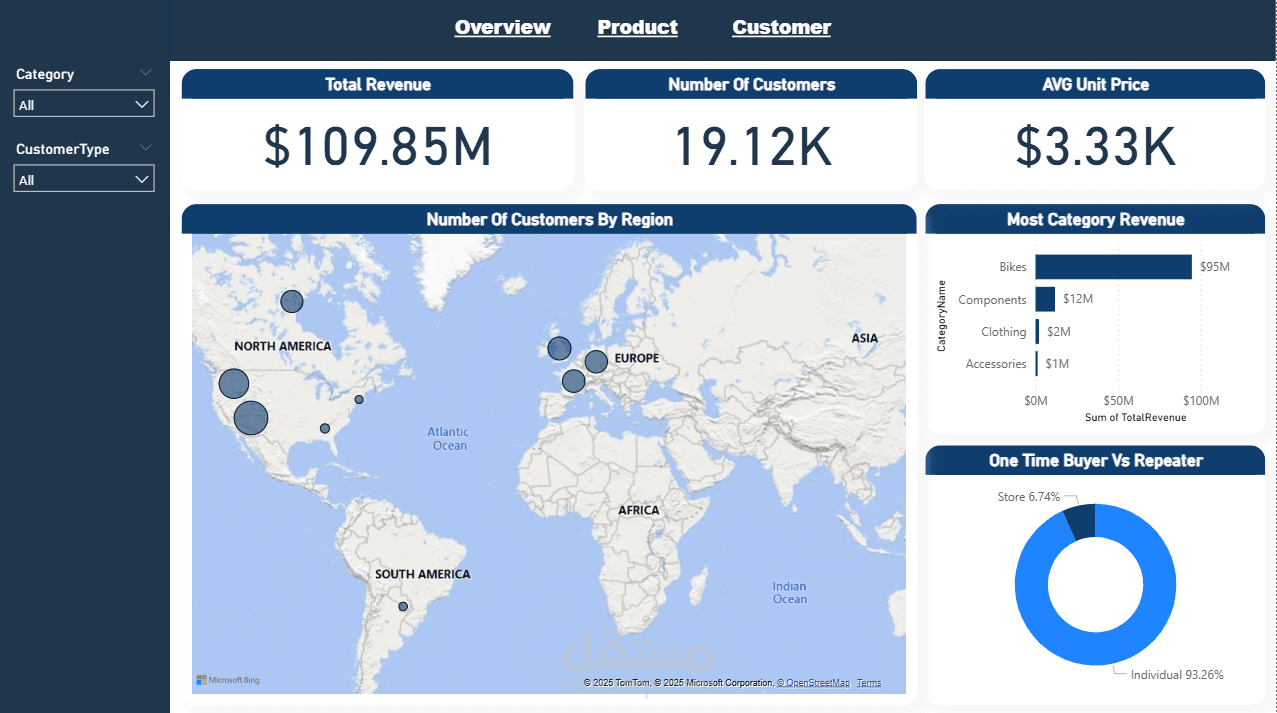
Task: Switch to the Product page tab
Action: (637, 27)
